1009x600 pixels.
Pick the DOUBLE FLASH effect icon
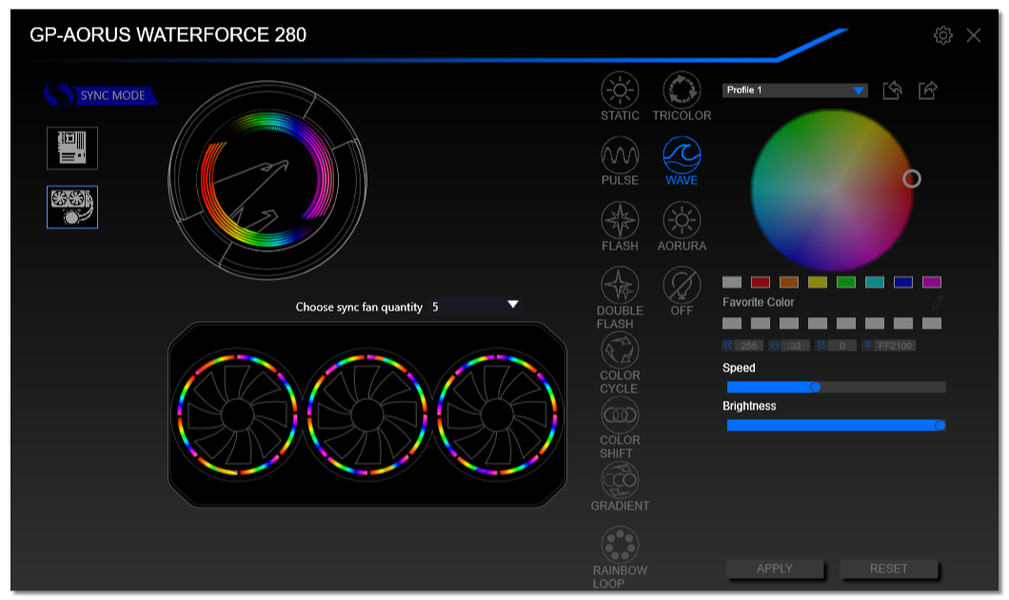[x=620, y=285]
